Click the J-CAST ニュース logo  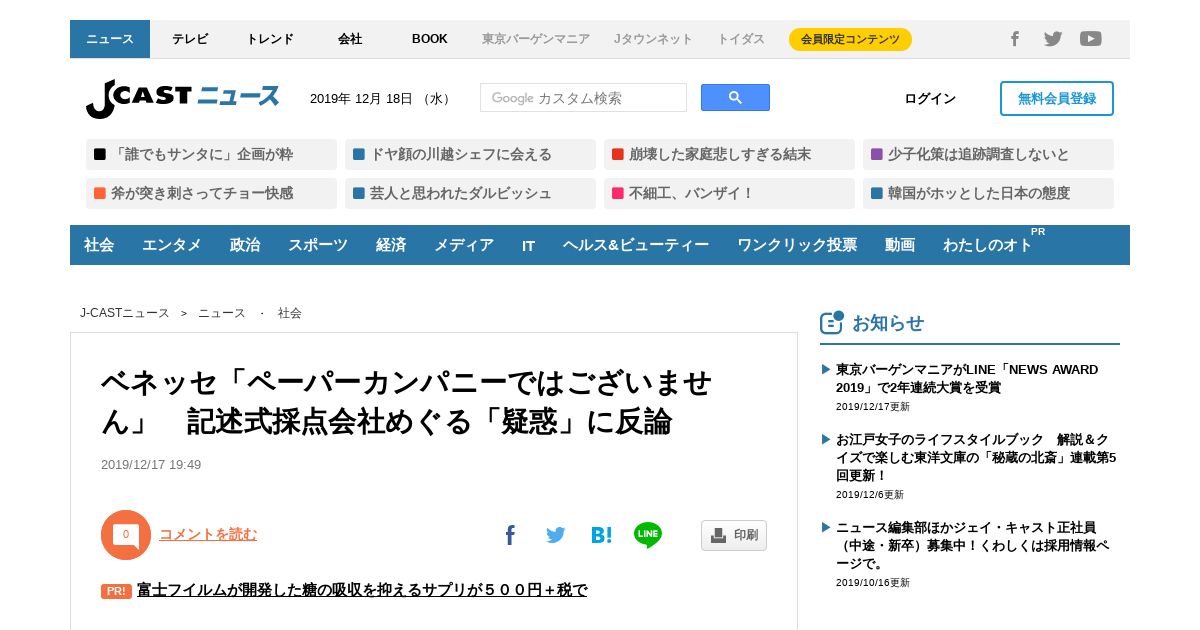(182, 98)
